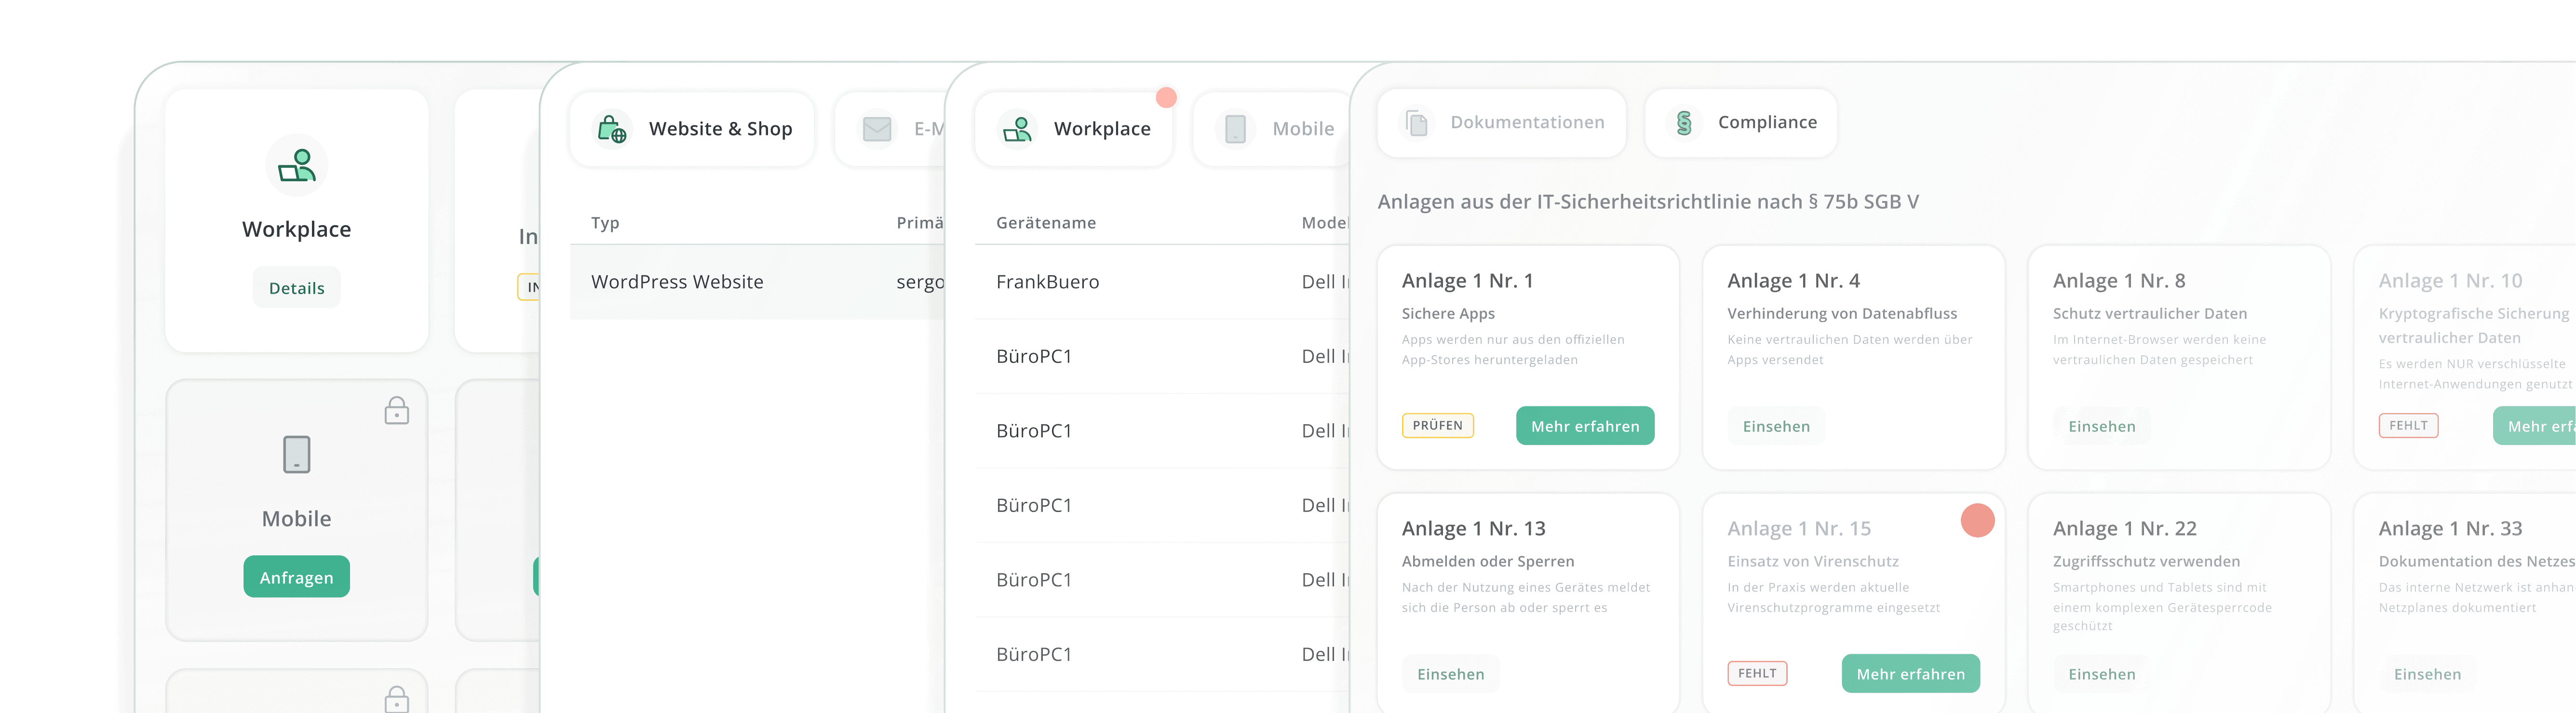Click the Einsatz von Virenschutz subtitle

pos(1813,562)
